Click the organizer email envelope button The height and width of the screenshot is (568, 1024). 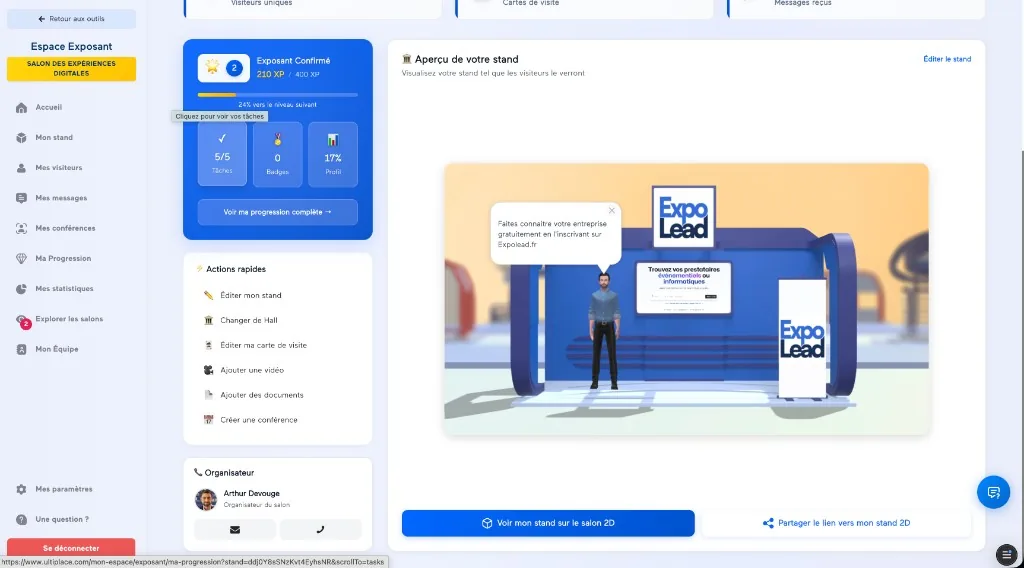pos(235,529)
